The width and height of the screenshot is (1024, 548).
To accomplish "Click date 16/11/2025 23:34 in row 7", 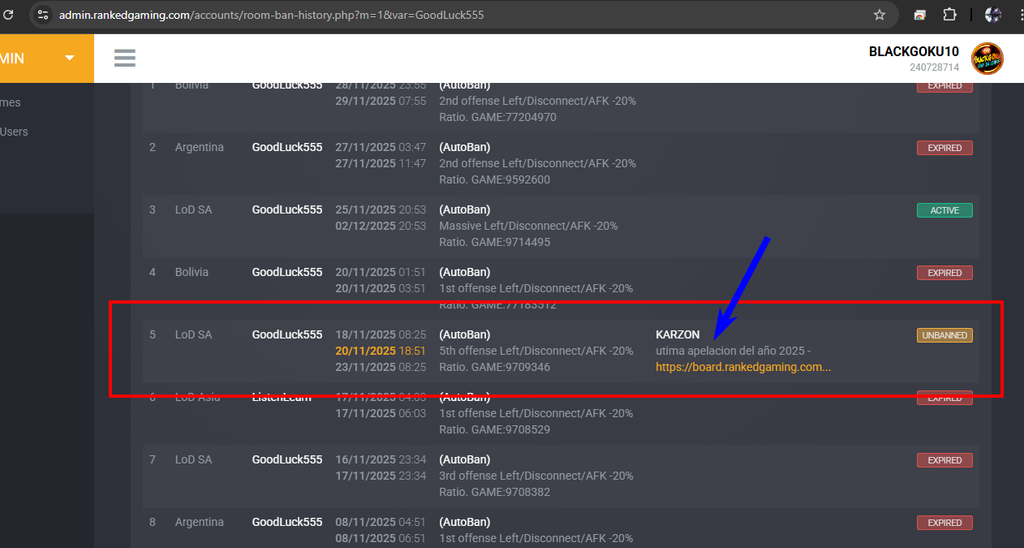I will pyautogui.click(x=380, y=459).
